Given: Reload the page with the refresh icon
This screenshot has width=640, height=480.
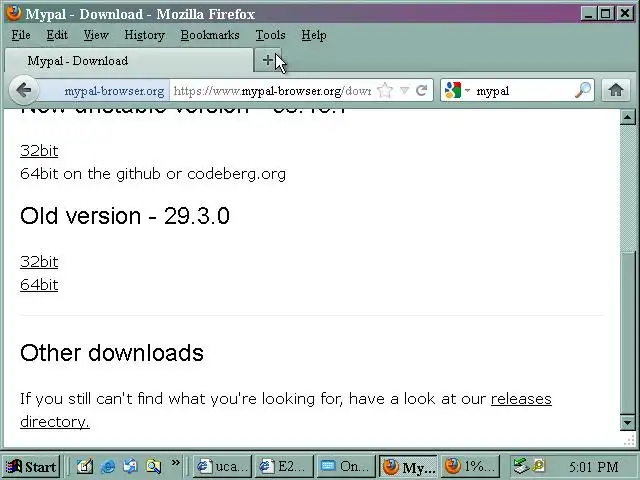Looking at the screenshot, I should click(422, 90).
